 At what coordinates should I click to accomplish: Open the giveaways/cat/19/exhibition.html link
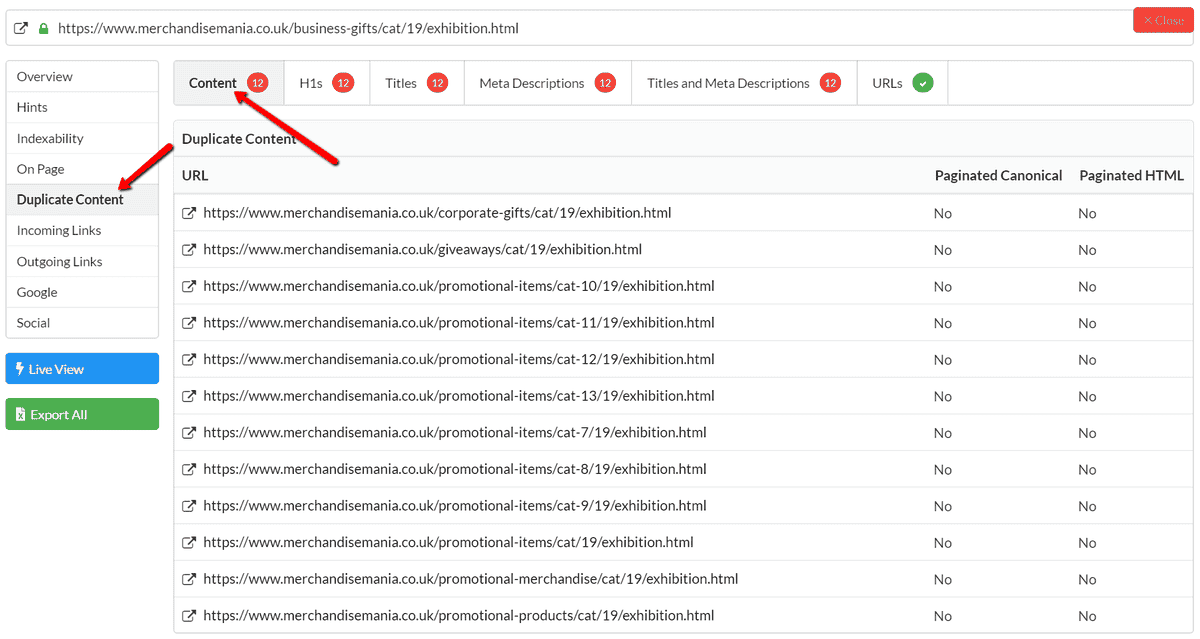(422, 250)
